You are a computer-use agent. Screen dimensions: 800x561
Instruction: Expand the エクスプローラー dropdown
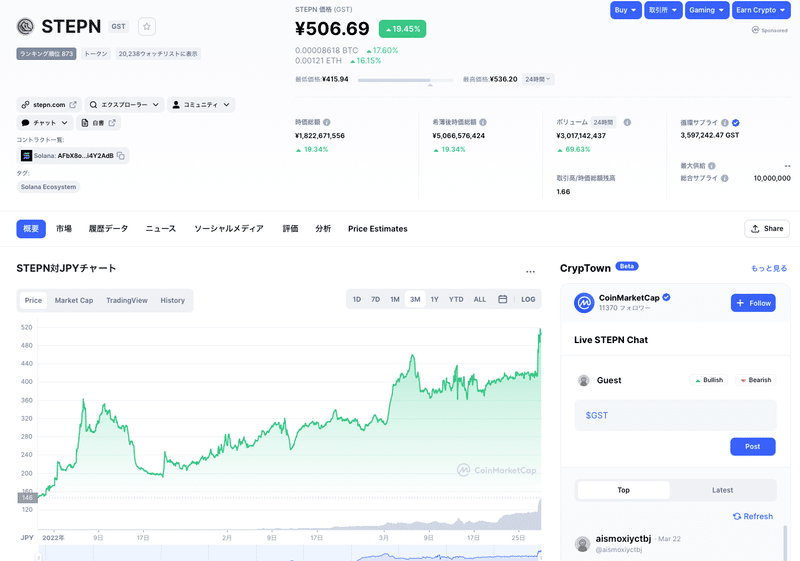click(x=124, y=105)
